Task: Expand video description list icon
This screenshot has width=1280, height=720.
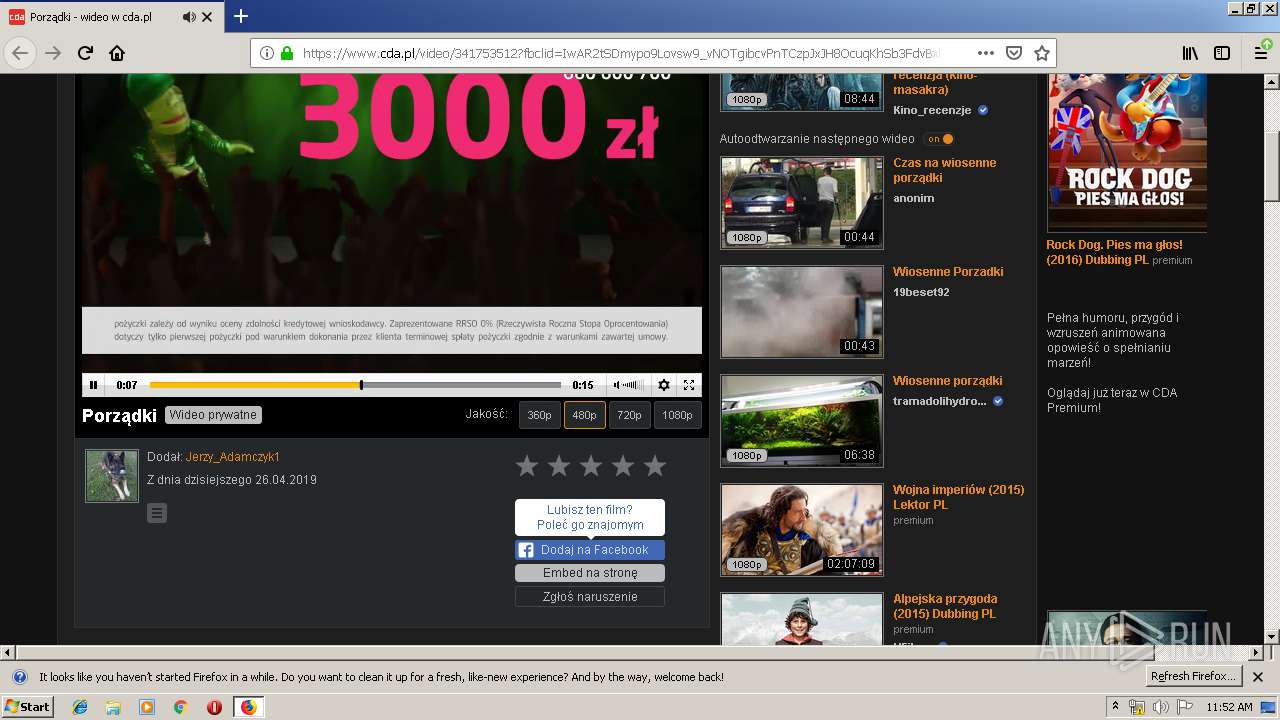Action: (157, 513)
